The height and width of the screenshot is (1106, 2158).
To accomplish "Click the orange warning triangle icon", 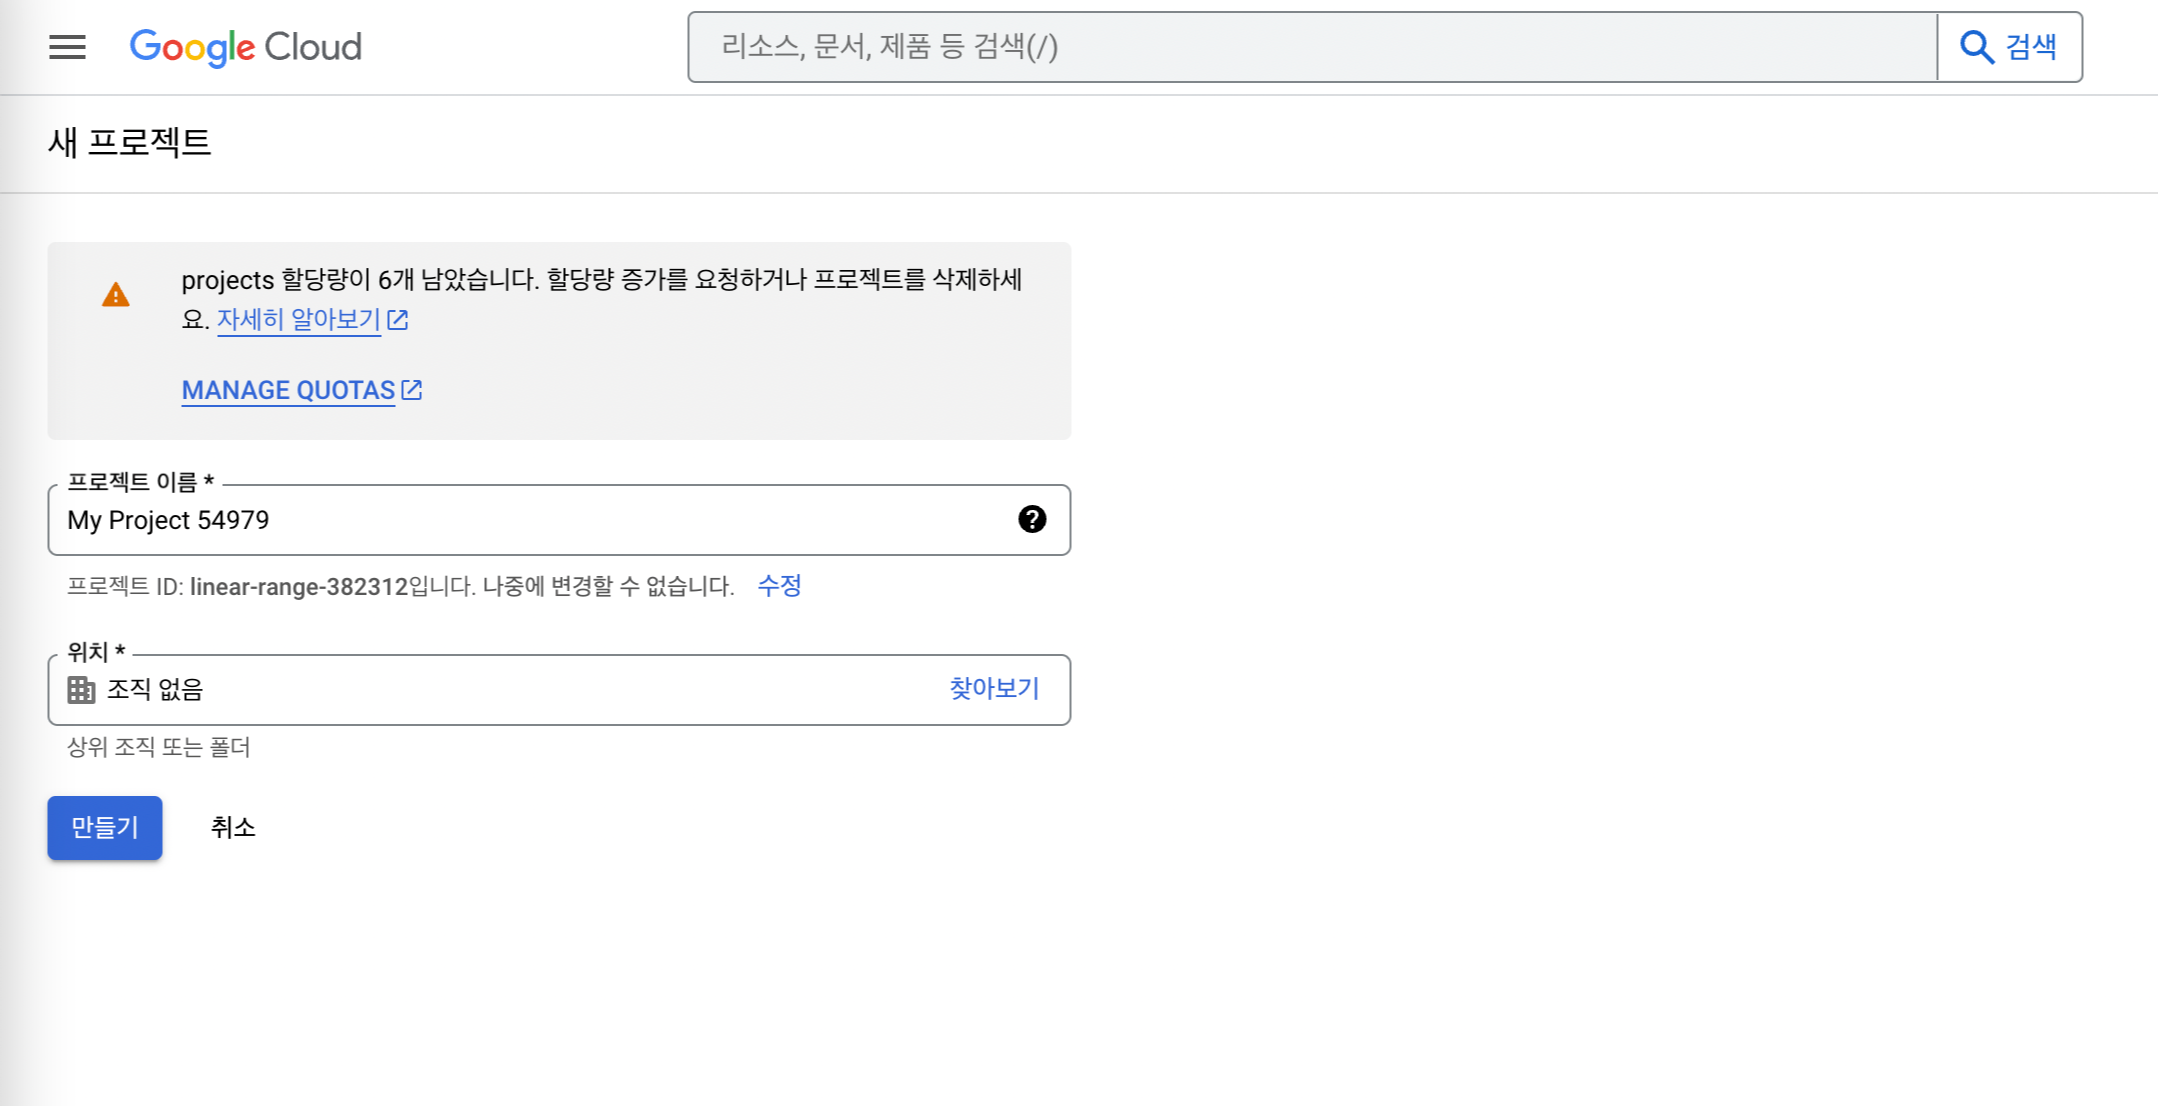I will (x=116, y=295).
